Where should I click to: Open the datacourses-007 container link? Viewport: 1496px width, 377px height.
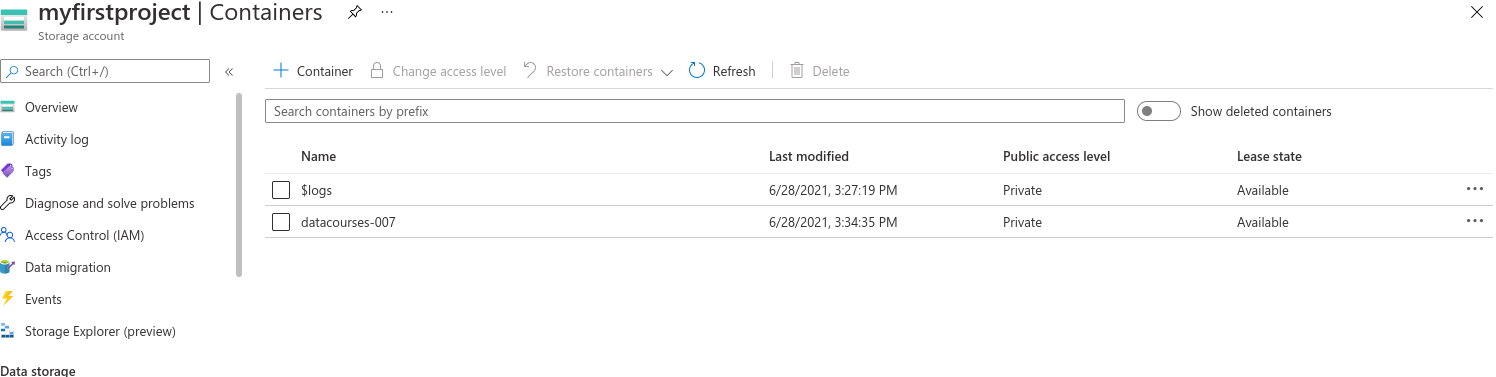pyautogui.click(x=348, y=222)
